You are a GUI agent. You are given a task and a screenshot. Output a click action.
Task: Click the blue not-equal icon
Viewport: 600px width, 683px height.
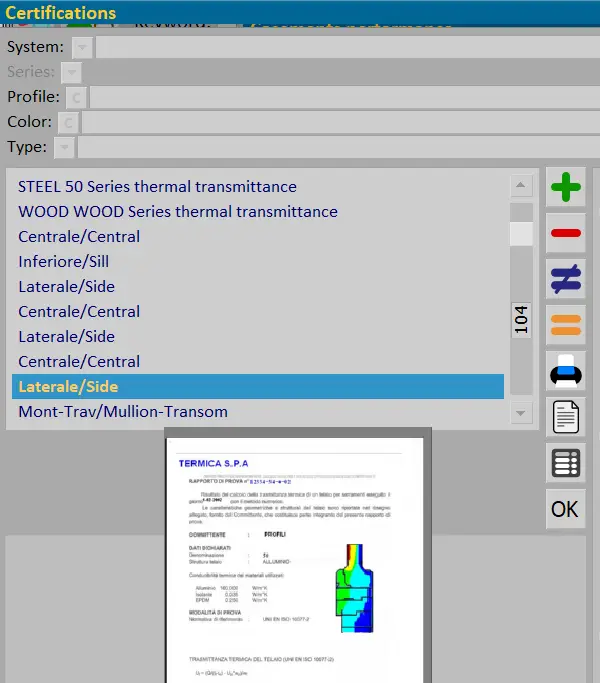point(566,279)
